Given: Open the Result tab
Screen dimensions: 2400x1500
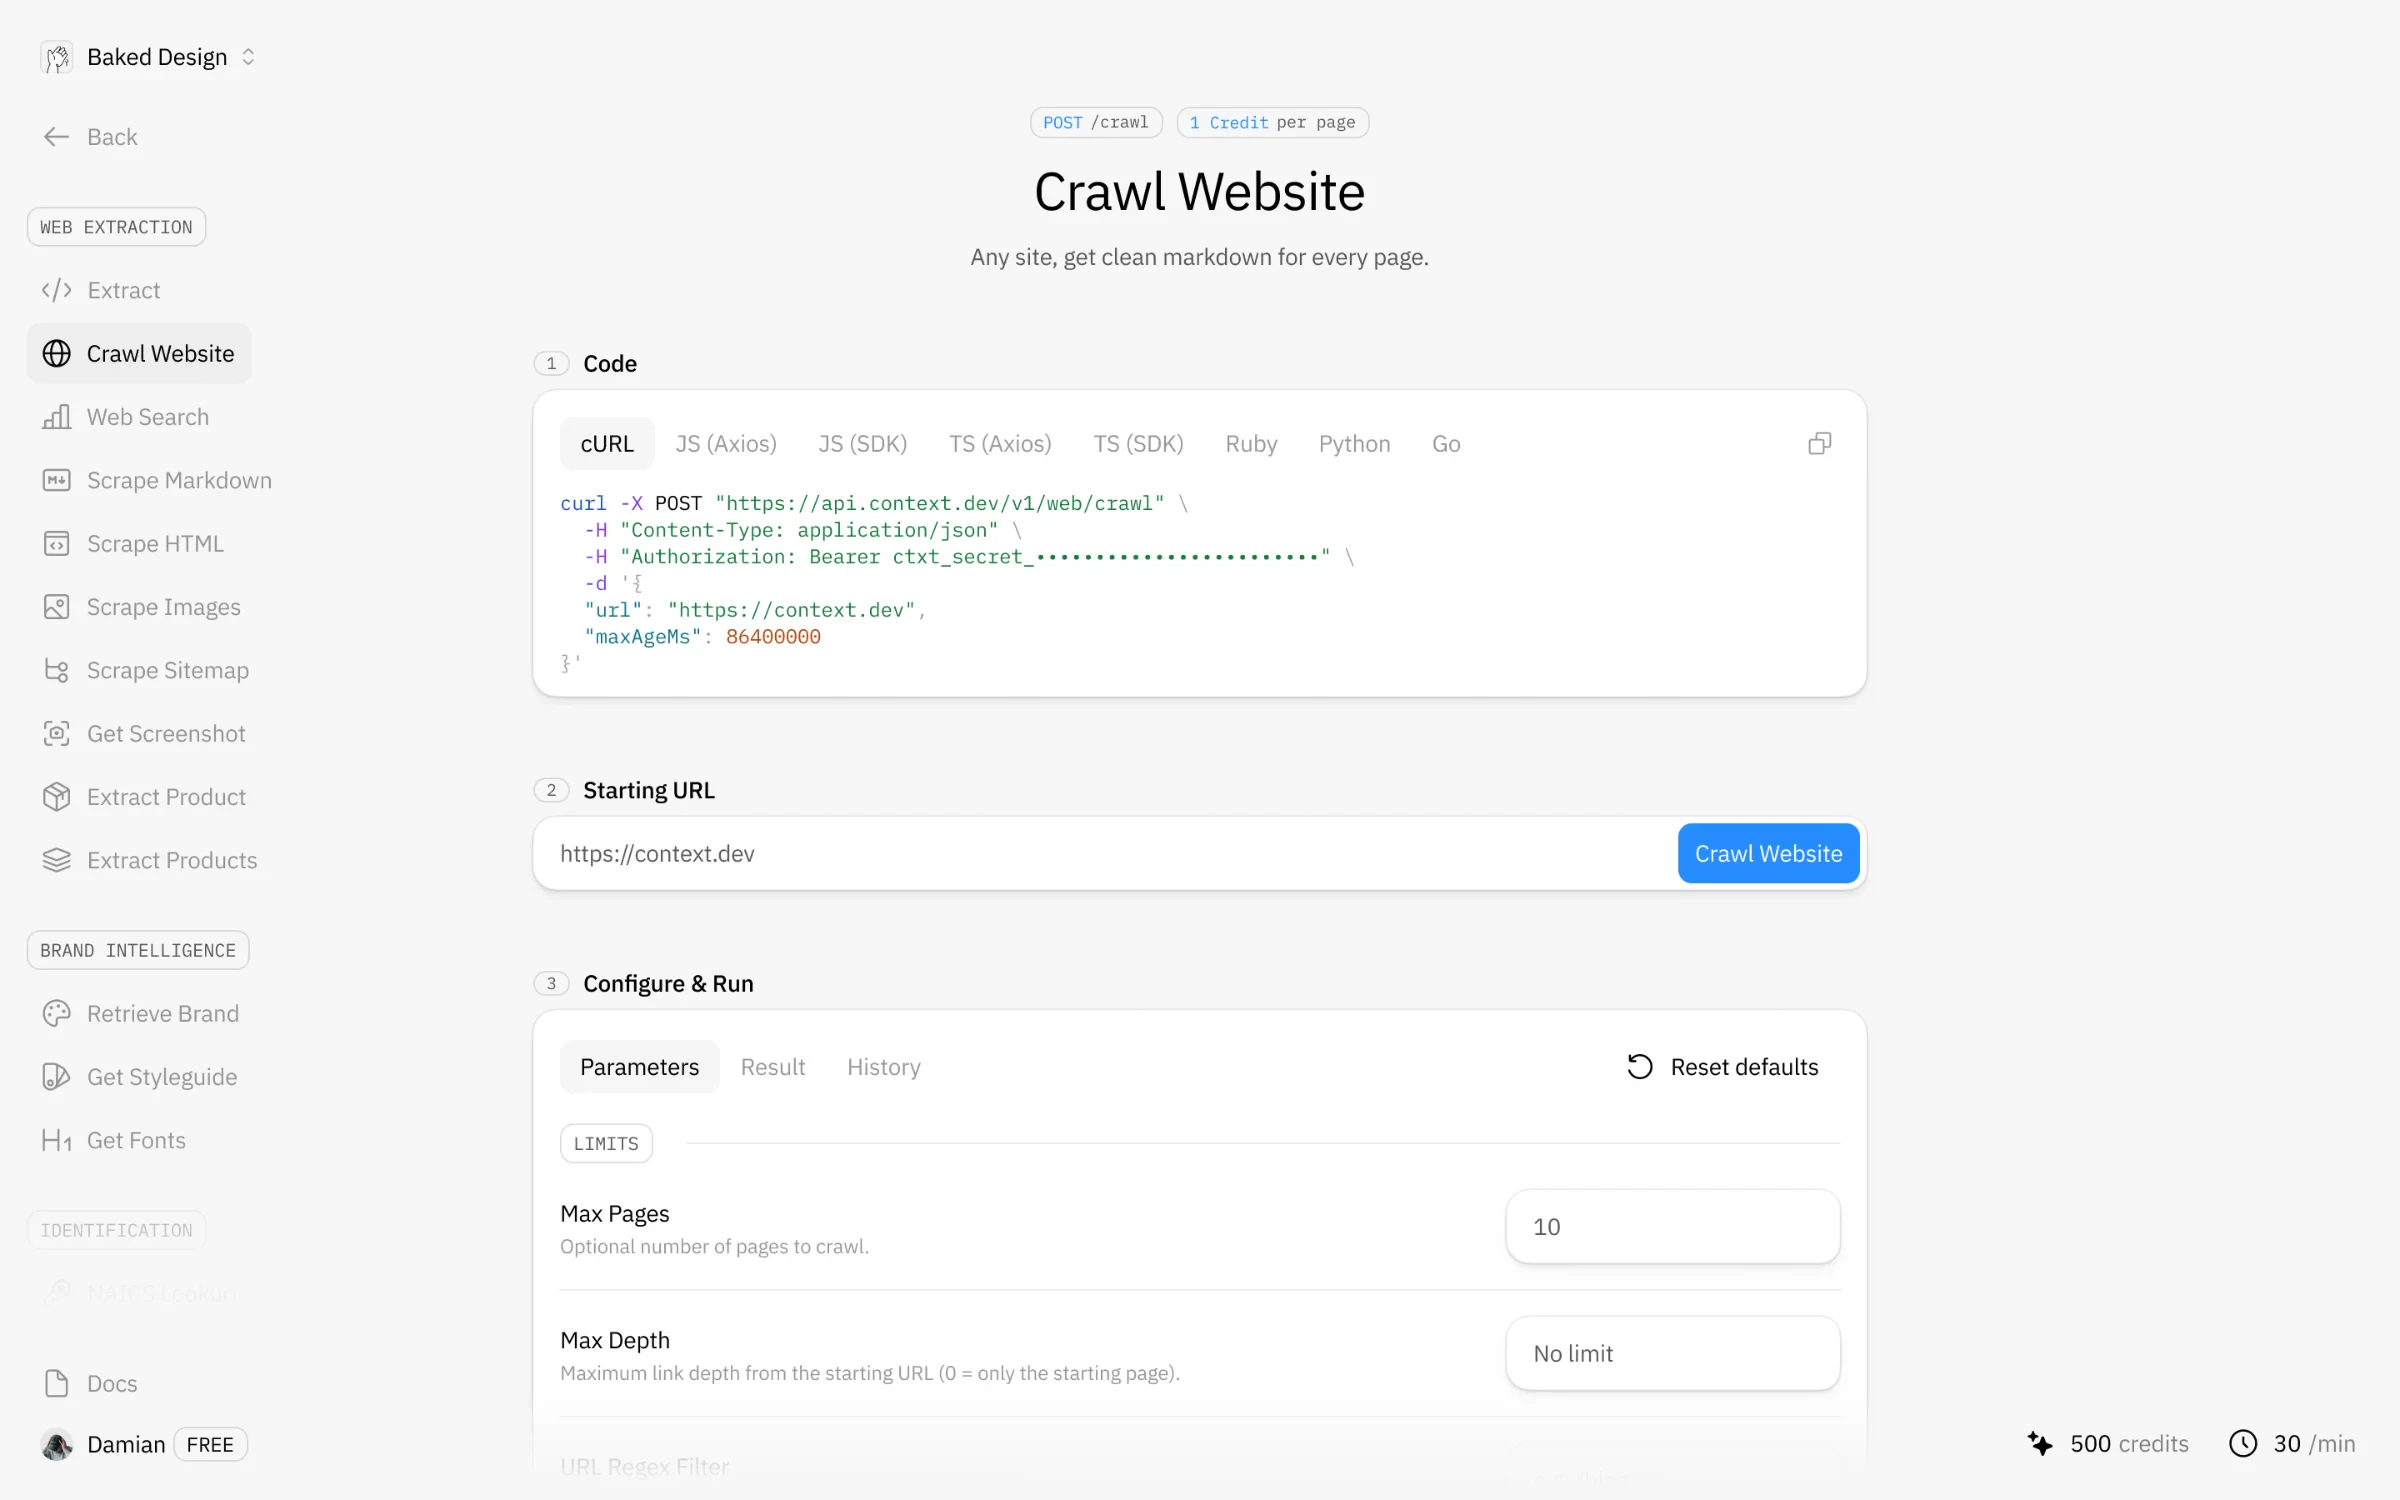Looking at the screenshot, I should [x=773, y=1067].
